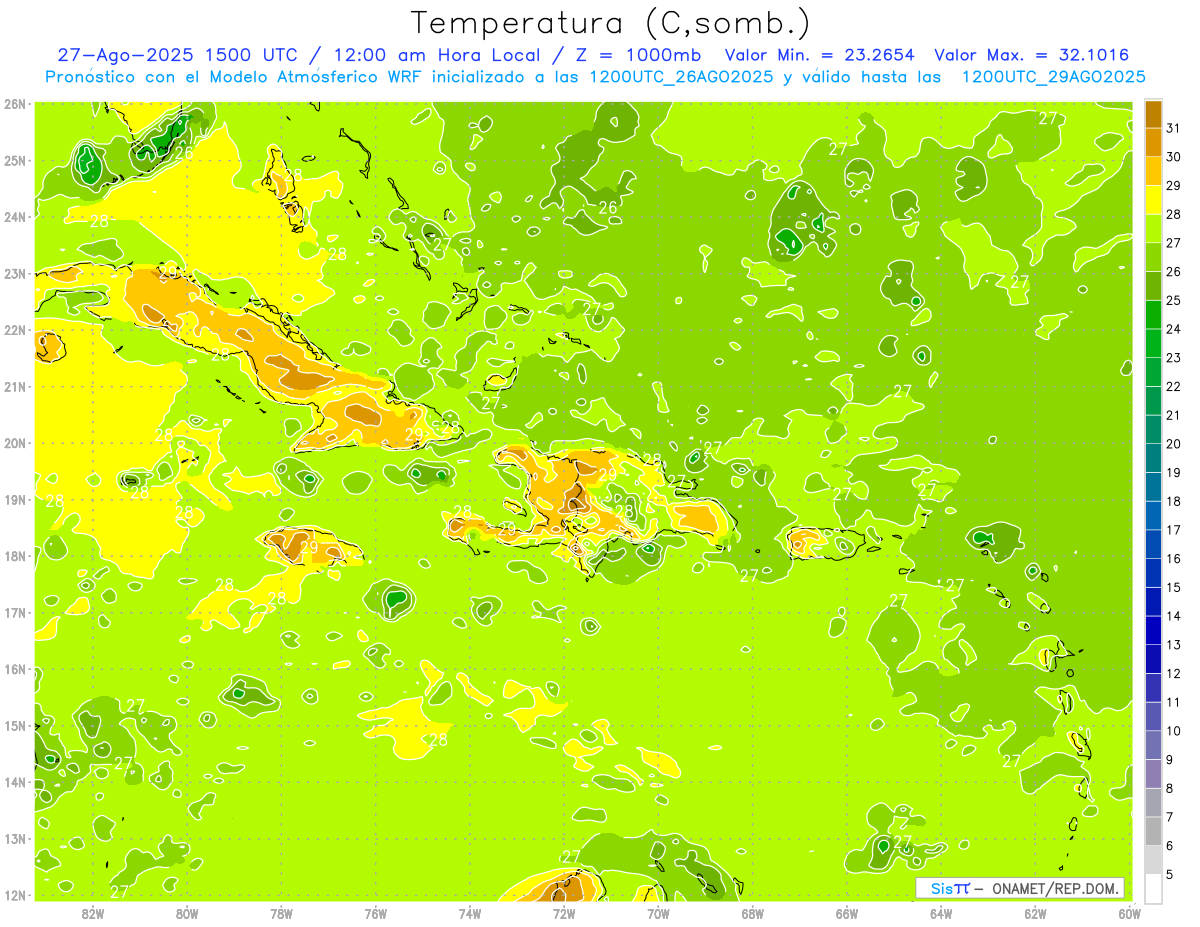Viewport: 1200px width, 927px height.
Task: Click the color bar value label 26
Action: (x=1174, y=271)
